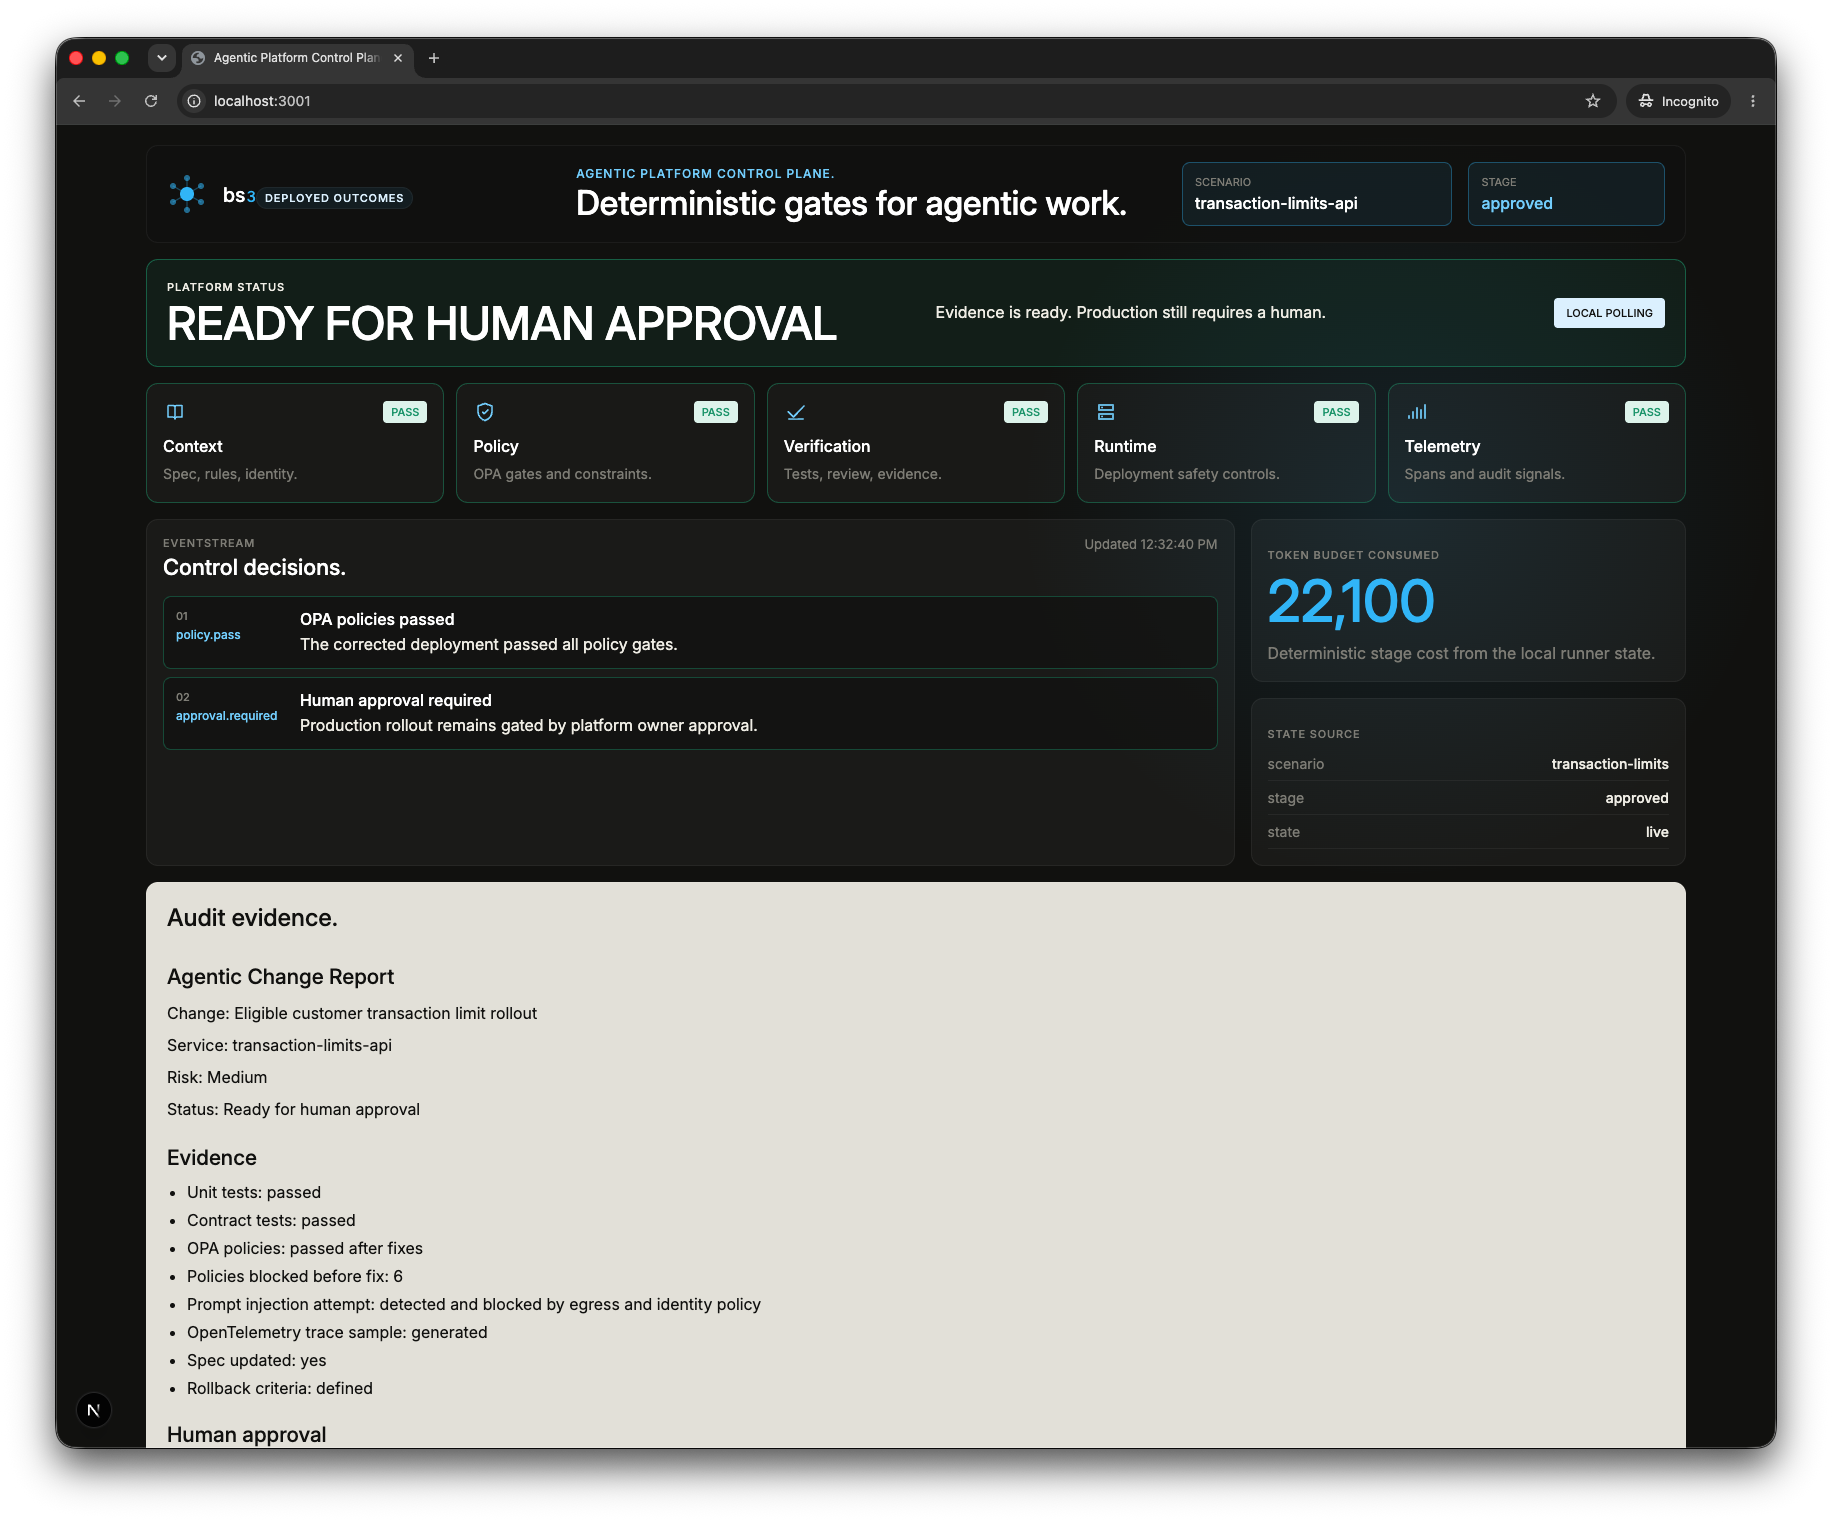Viewport: 1832px width, 1522px height.
Task: Select the Agentic Platform Control Plane tab
Action: (x=298, y=58)
